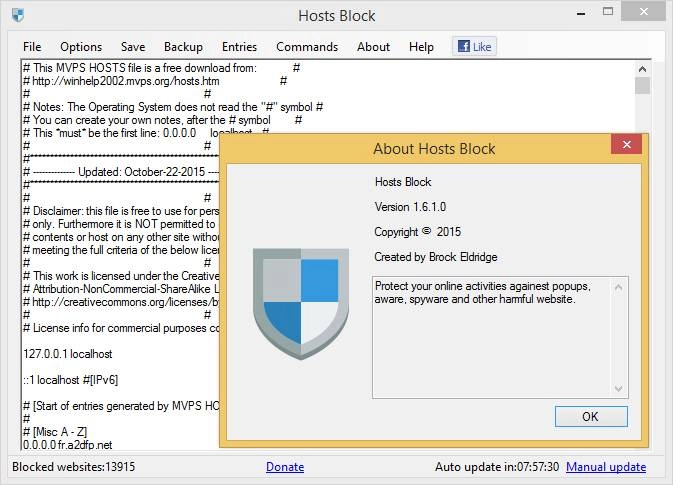Screen dimensions: 673x485
Task: Click the creativecommons.org licenses line
Action: pos(121,302)
